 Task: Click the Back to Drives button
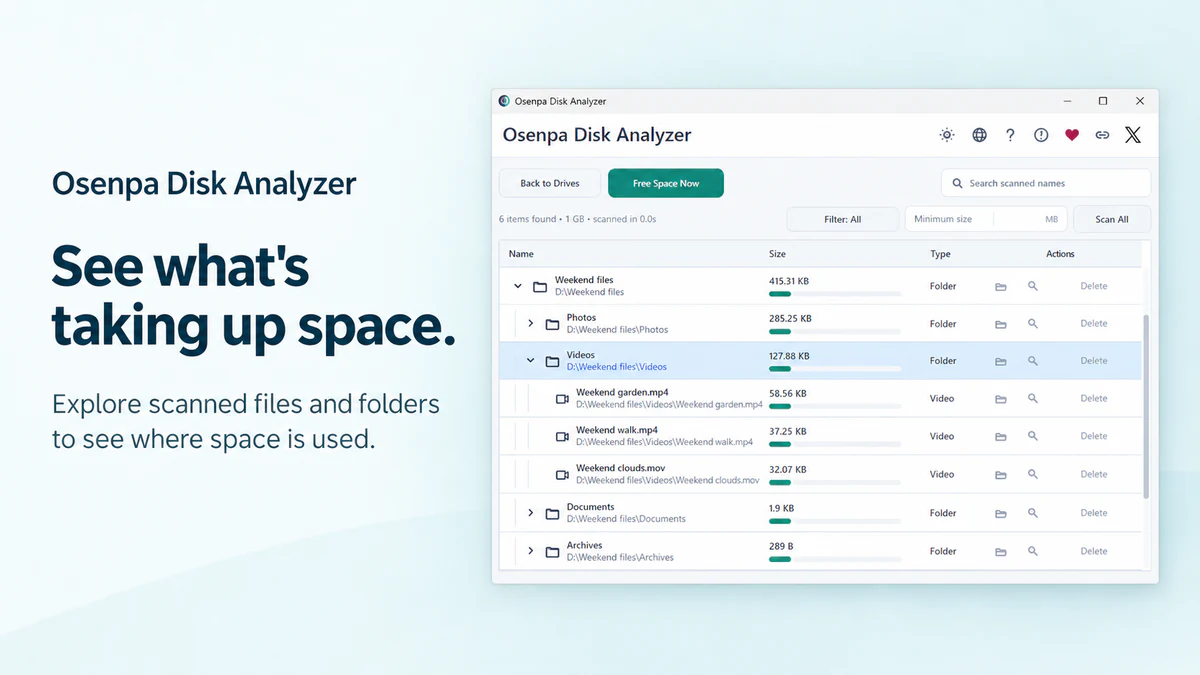coord(550,183)
